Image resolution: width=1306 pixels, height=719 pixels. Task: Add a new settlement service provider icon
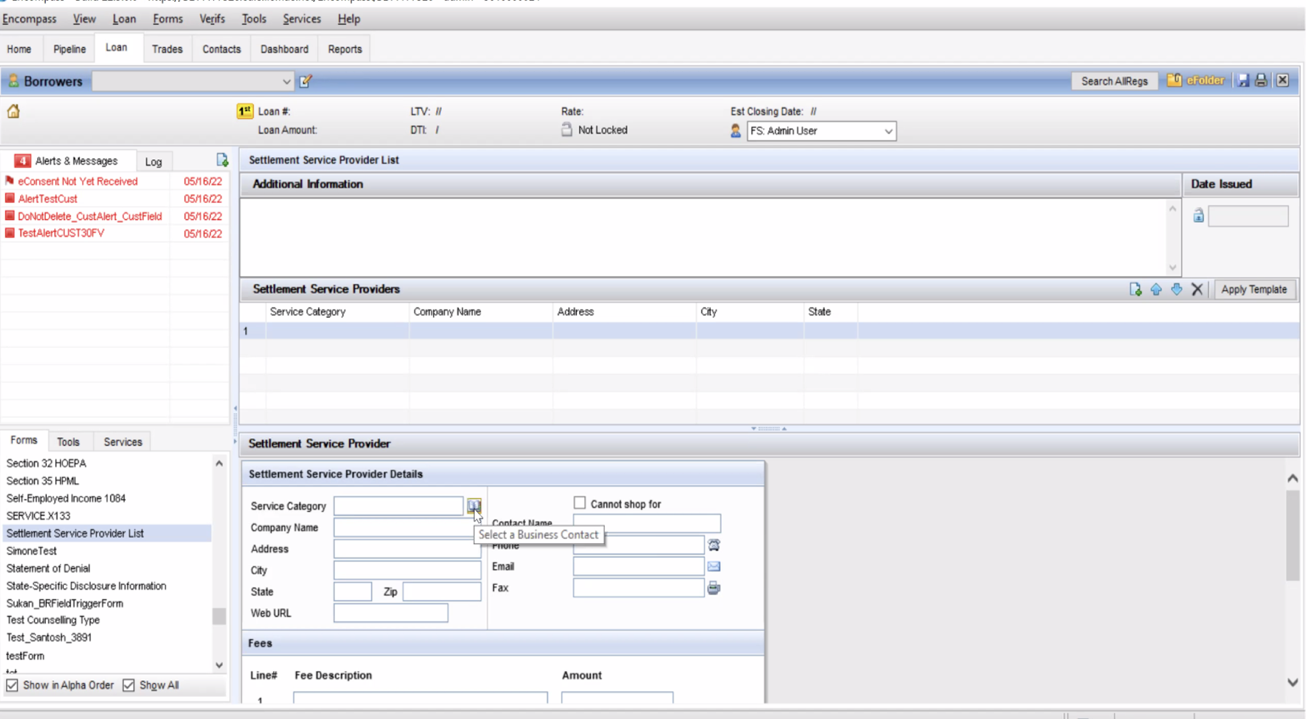tap(1135, 289)
